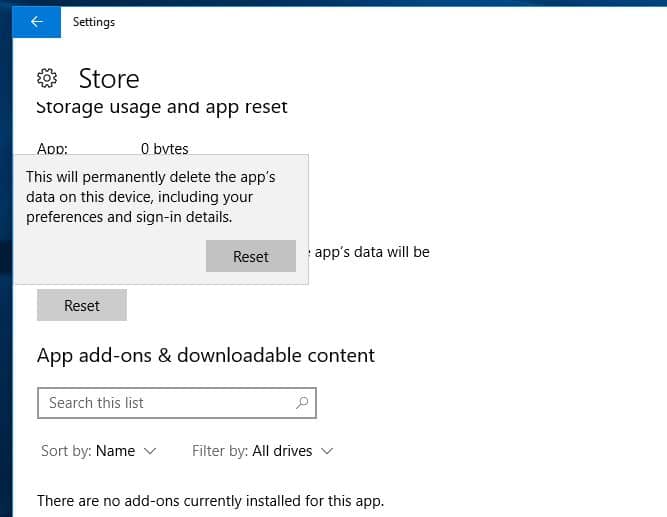Select the App add-ons & downloadable content heading
The image size is (667, 517).
coord(206,355)
